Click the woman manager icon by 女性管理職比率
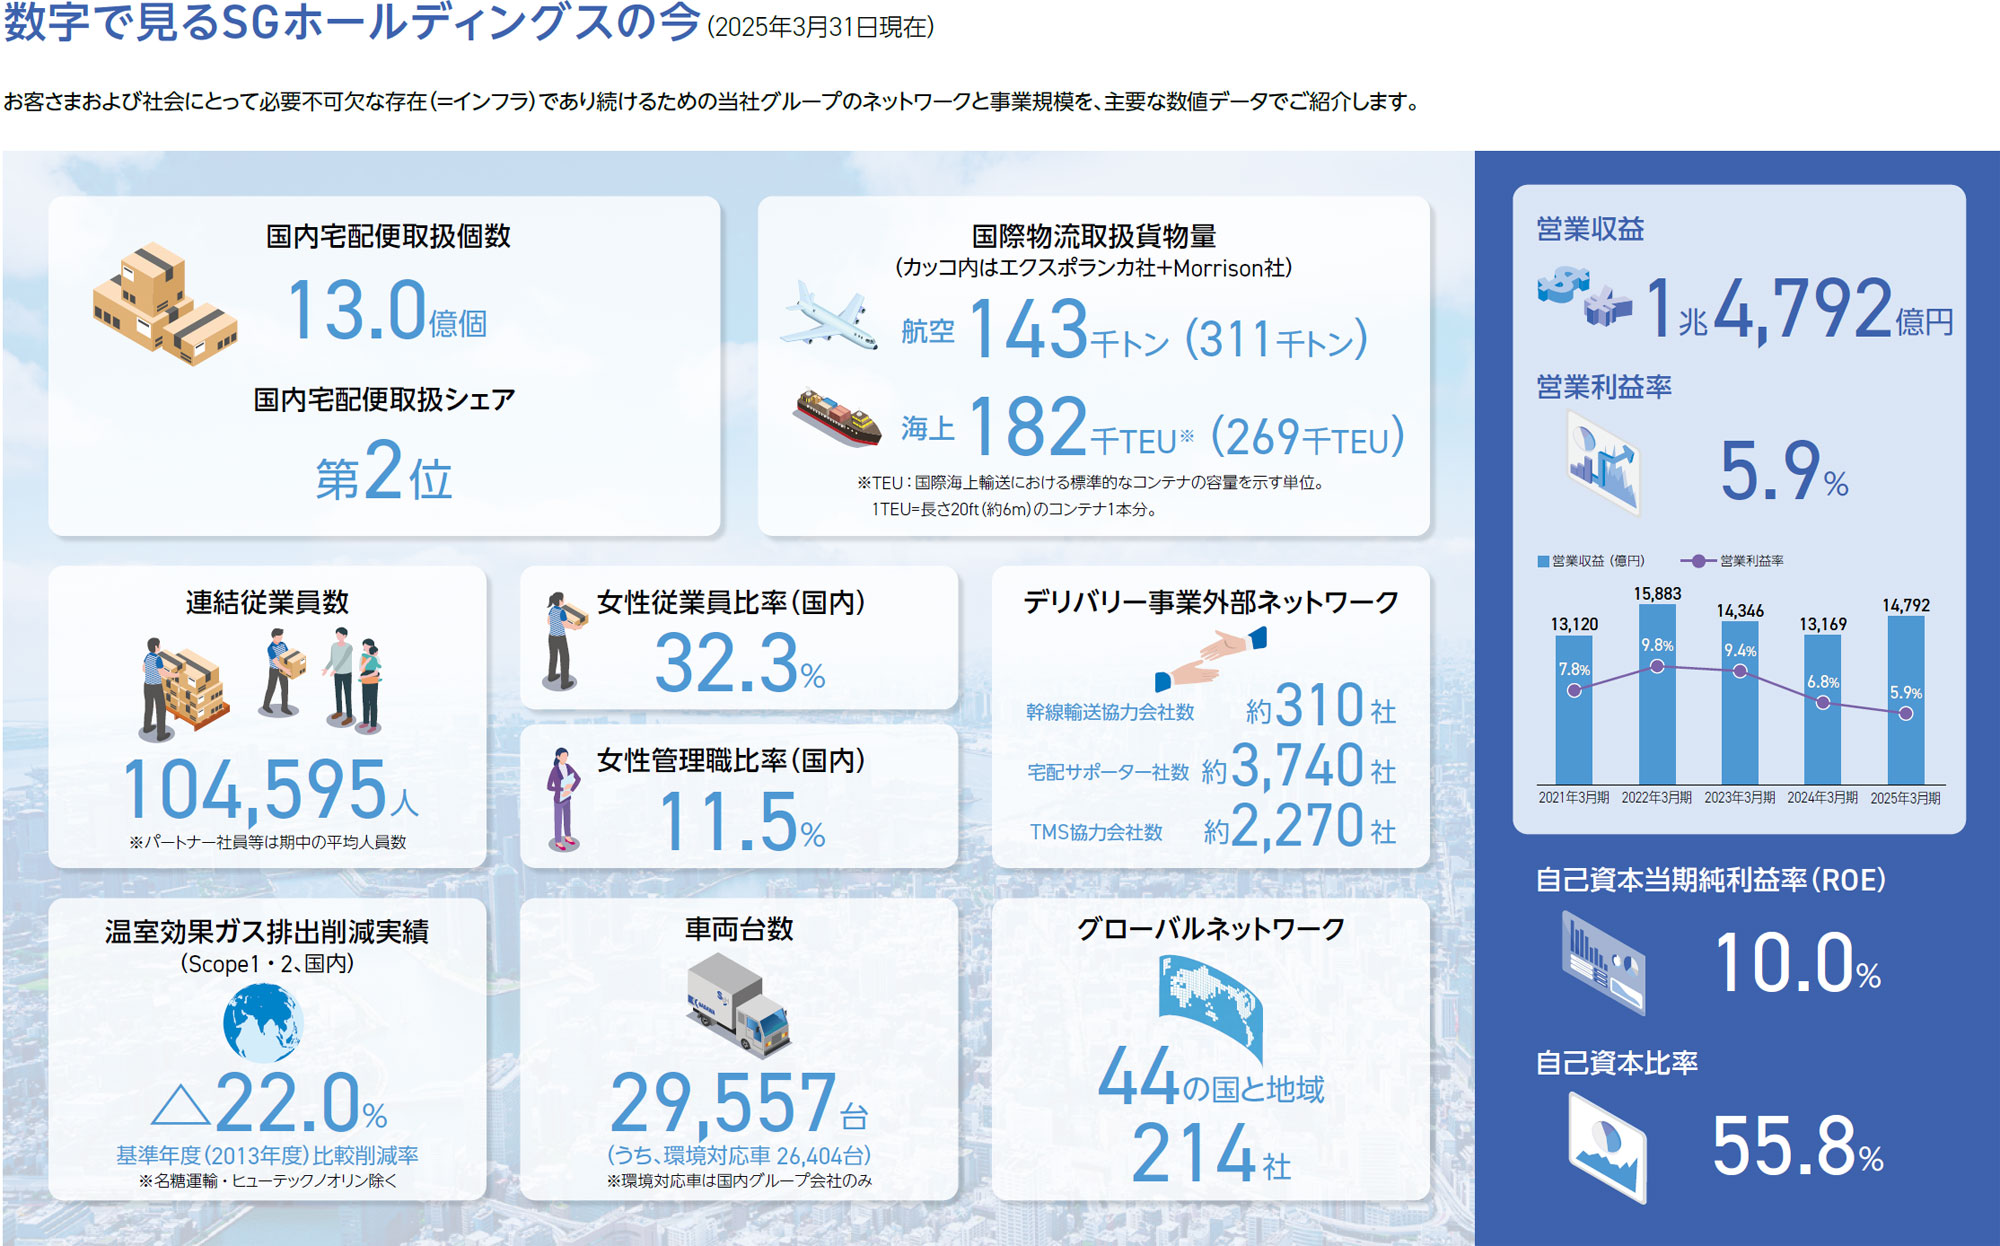 tap(563, 799)
